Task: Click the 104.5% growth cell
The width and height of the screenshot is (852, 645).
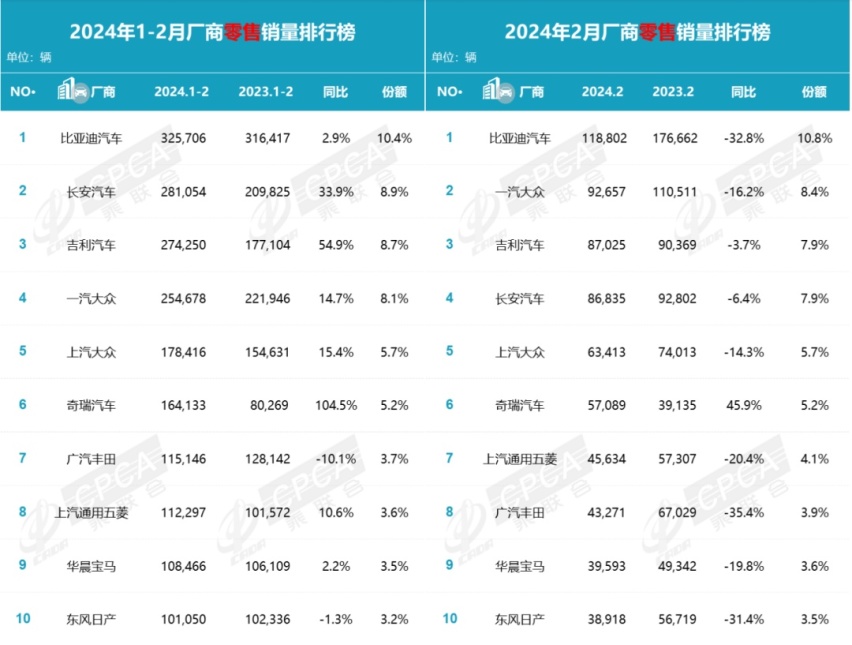Action: [x=336, y=405]
